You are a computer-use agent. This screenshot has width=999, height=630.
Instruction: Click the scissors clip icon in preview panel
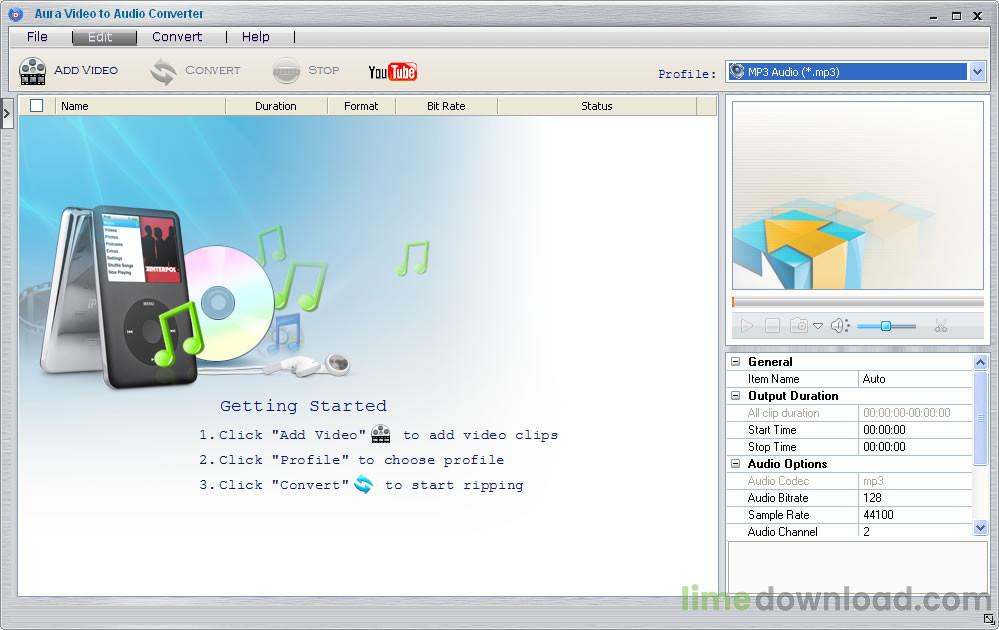pos(942,325)
